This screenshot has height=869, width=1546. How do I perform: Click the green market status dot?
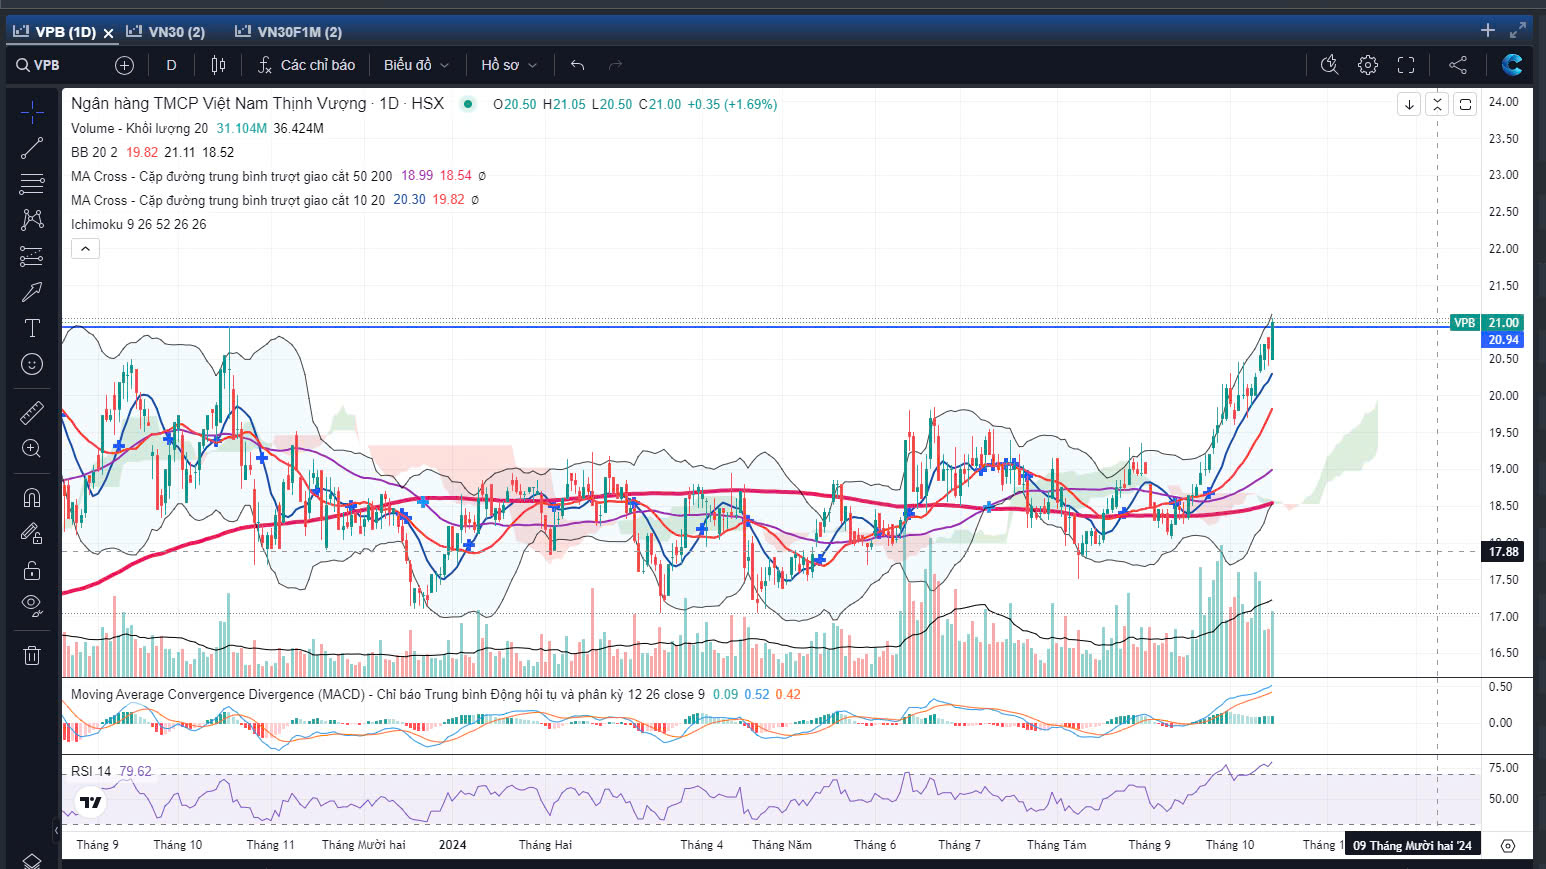468,104
